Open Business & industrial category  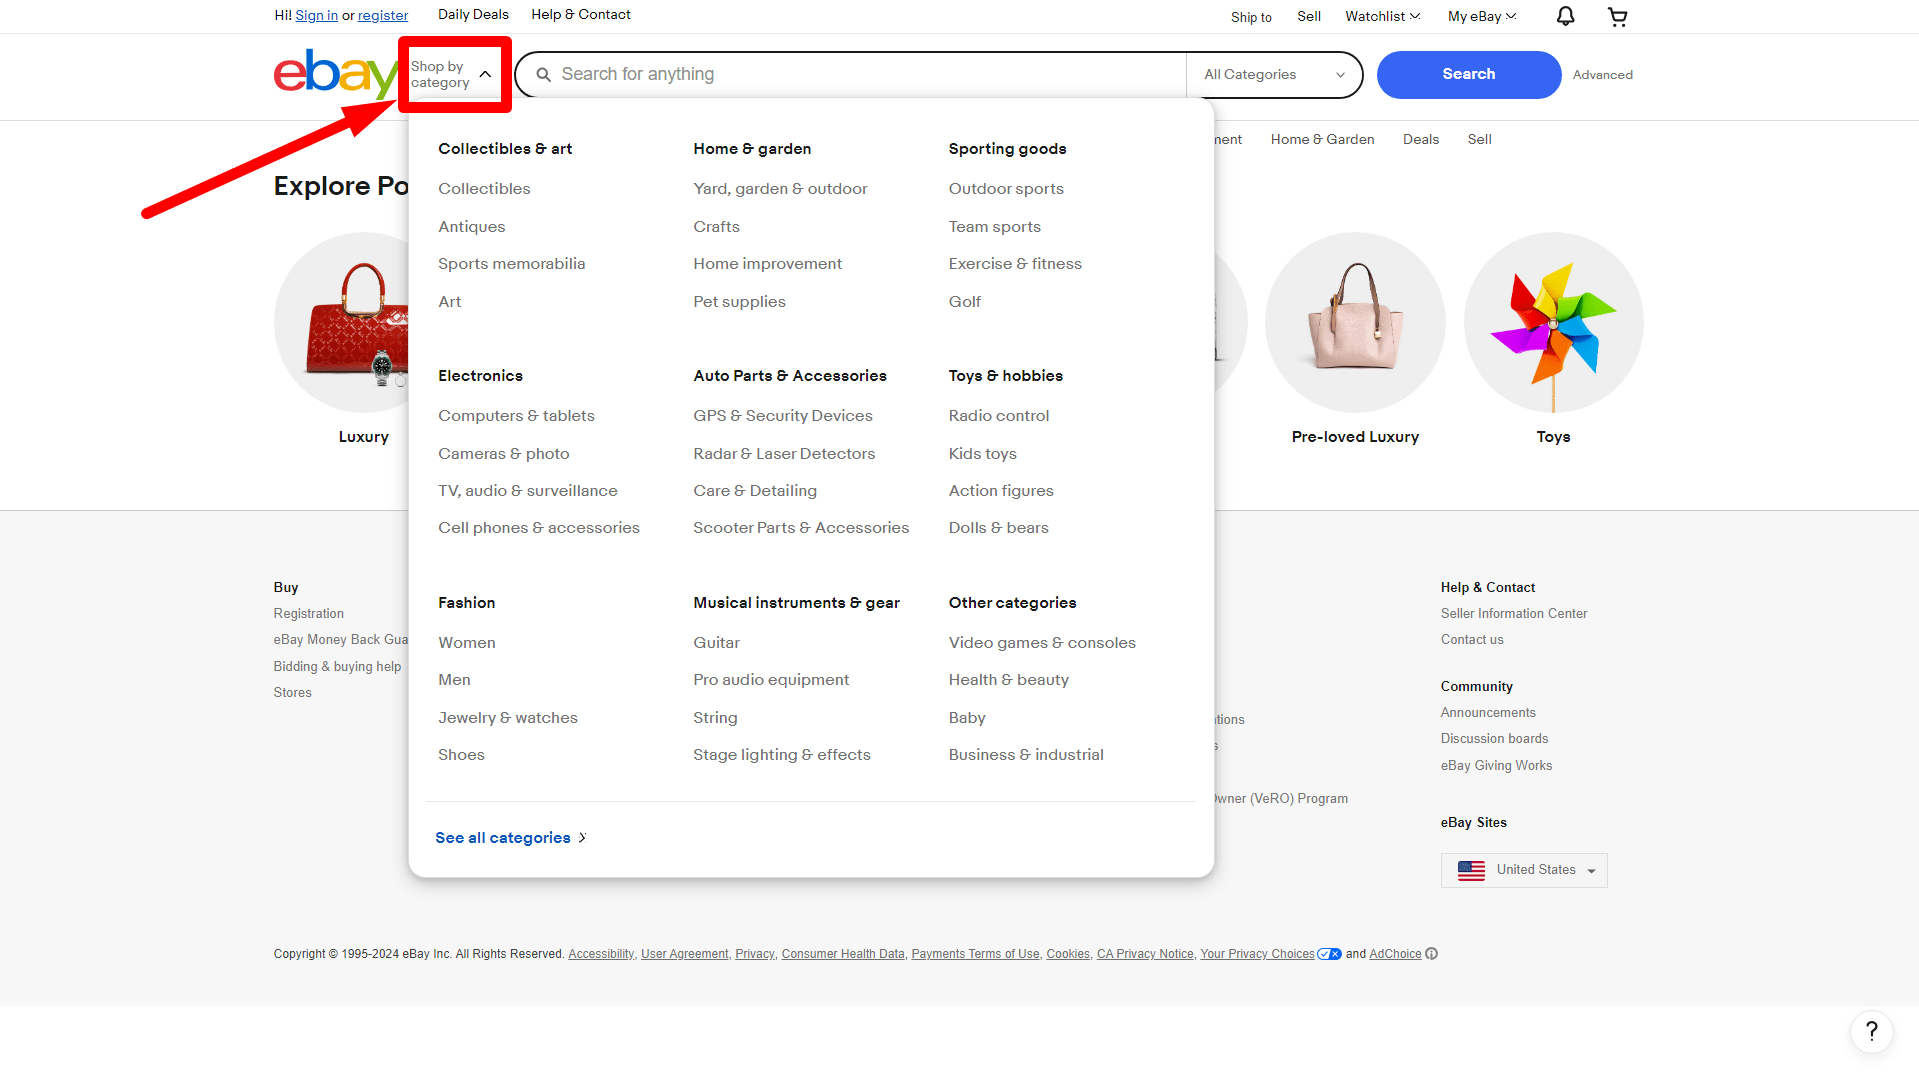[1026, 755]
